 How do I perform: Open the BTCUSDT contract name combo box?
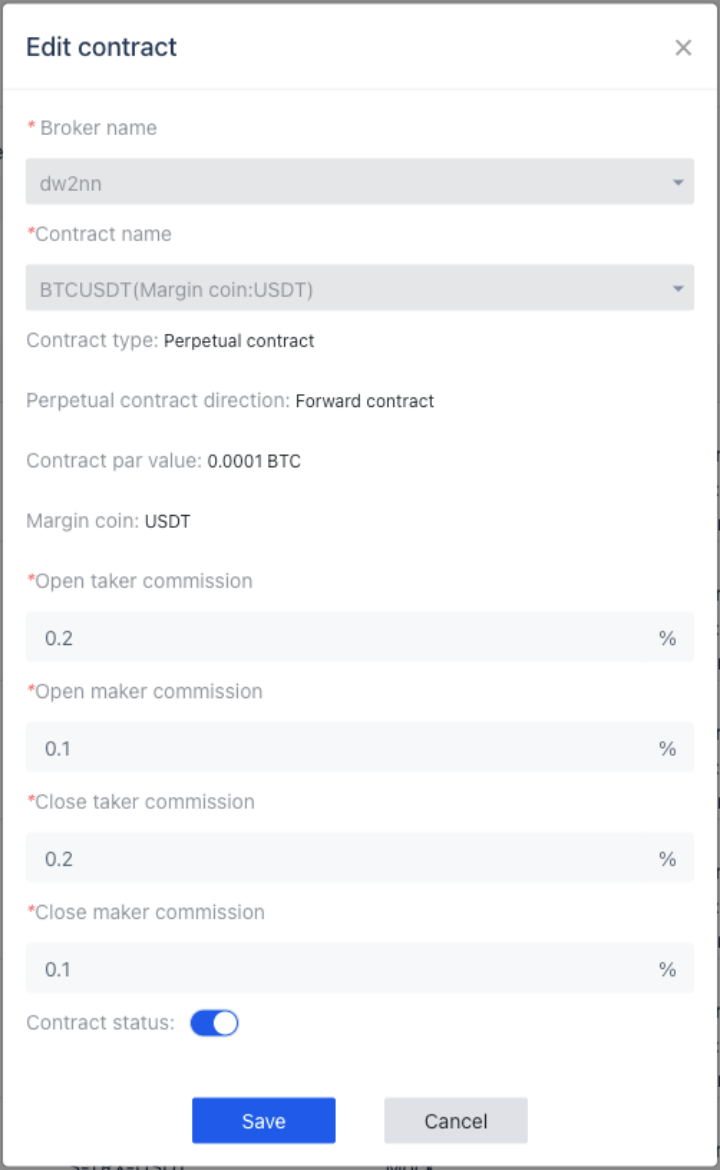coord(360,287)
